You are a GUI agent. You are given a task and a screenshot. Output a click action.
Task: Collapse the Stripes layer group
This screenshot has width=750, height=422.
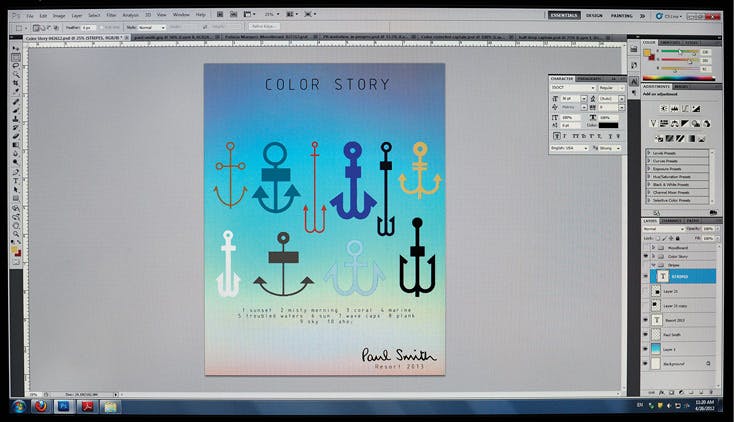pyautogui.click(x=653, y=265)
